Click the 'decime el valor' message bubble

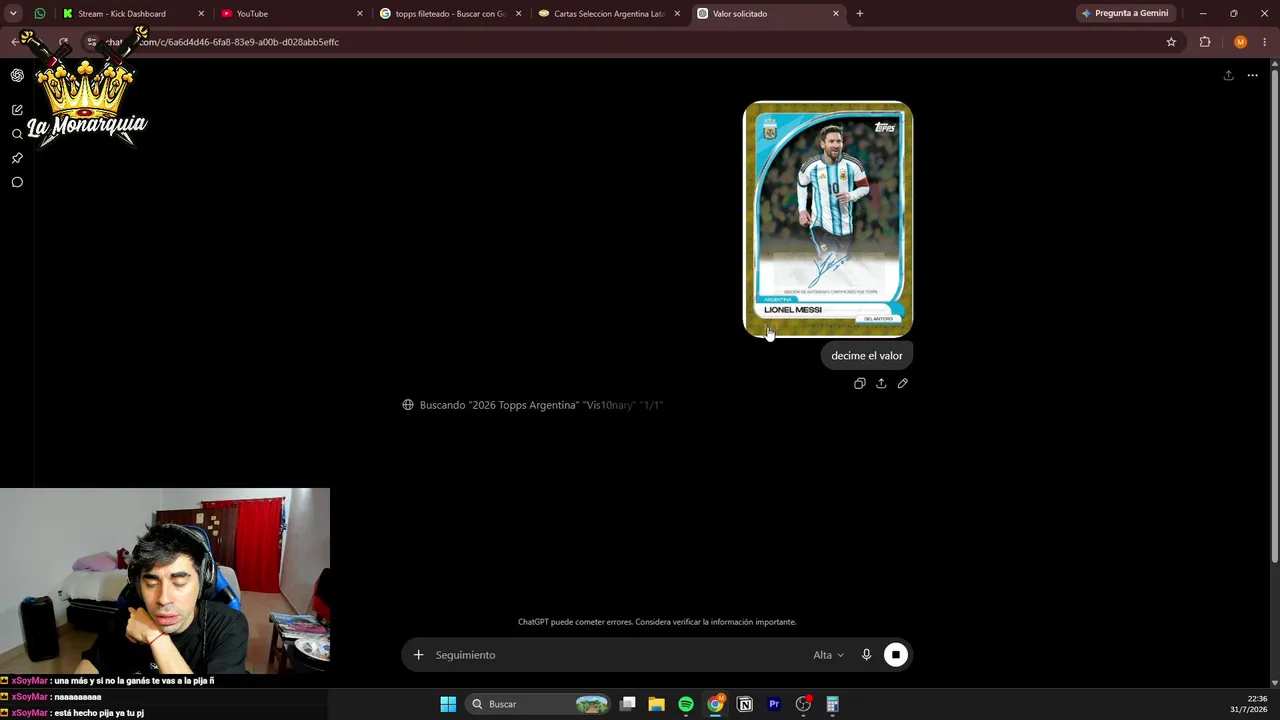pyautogui.click(x=867, y=356)
